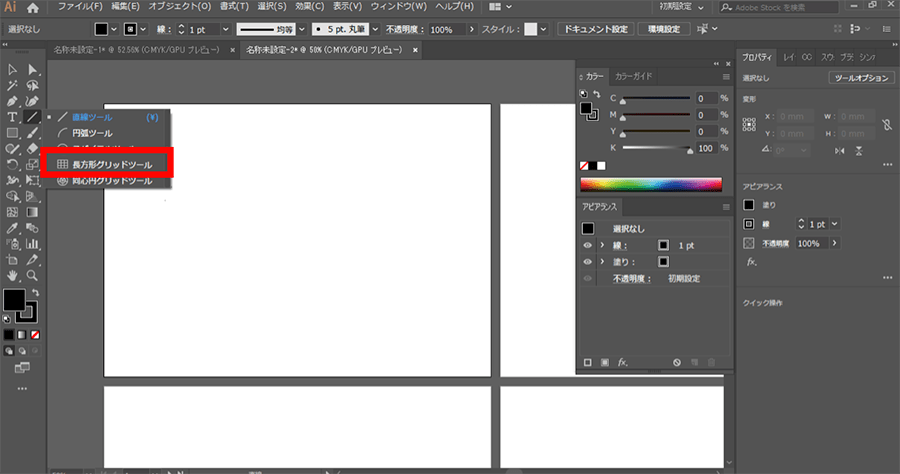
Task: Expand 線 row in Appearance panel
Action: tap(602, 245)
